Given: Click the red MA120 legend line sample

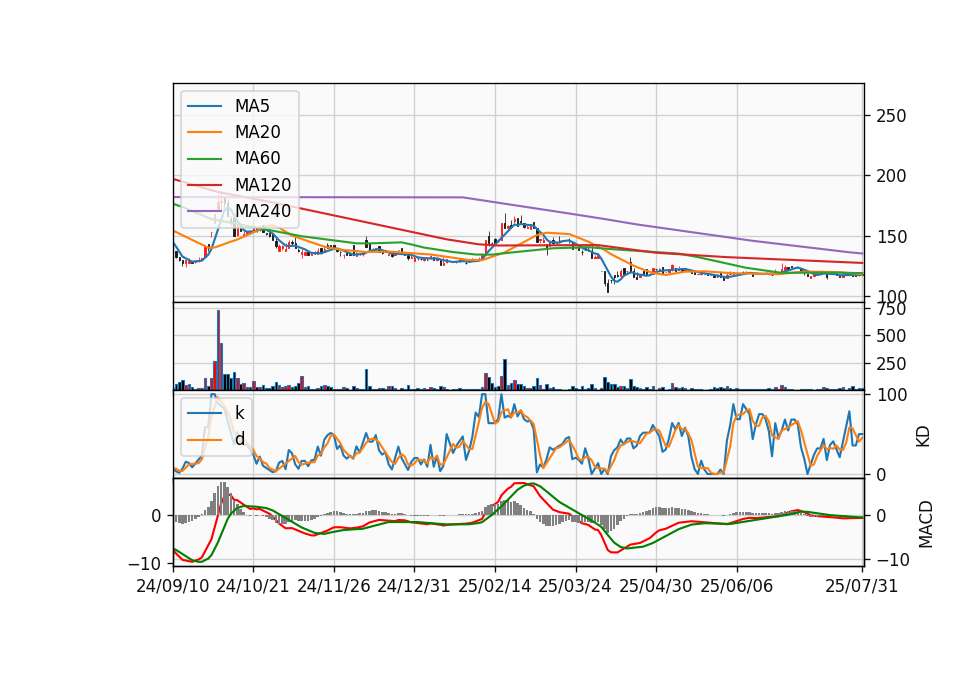Looking at the screenshot, I should 204,185.
